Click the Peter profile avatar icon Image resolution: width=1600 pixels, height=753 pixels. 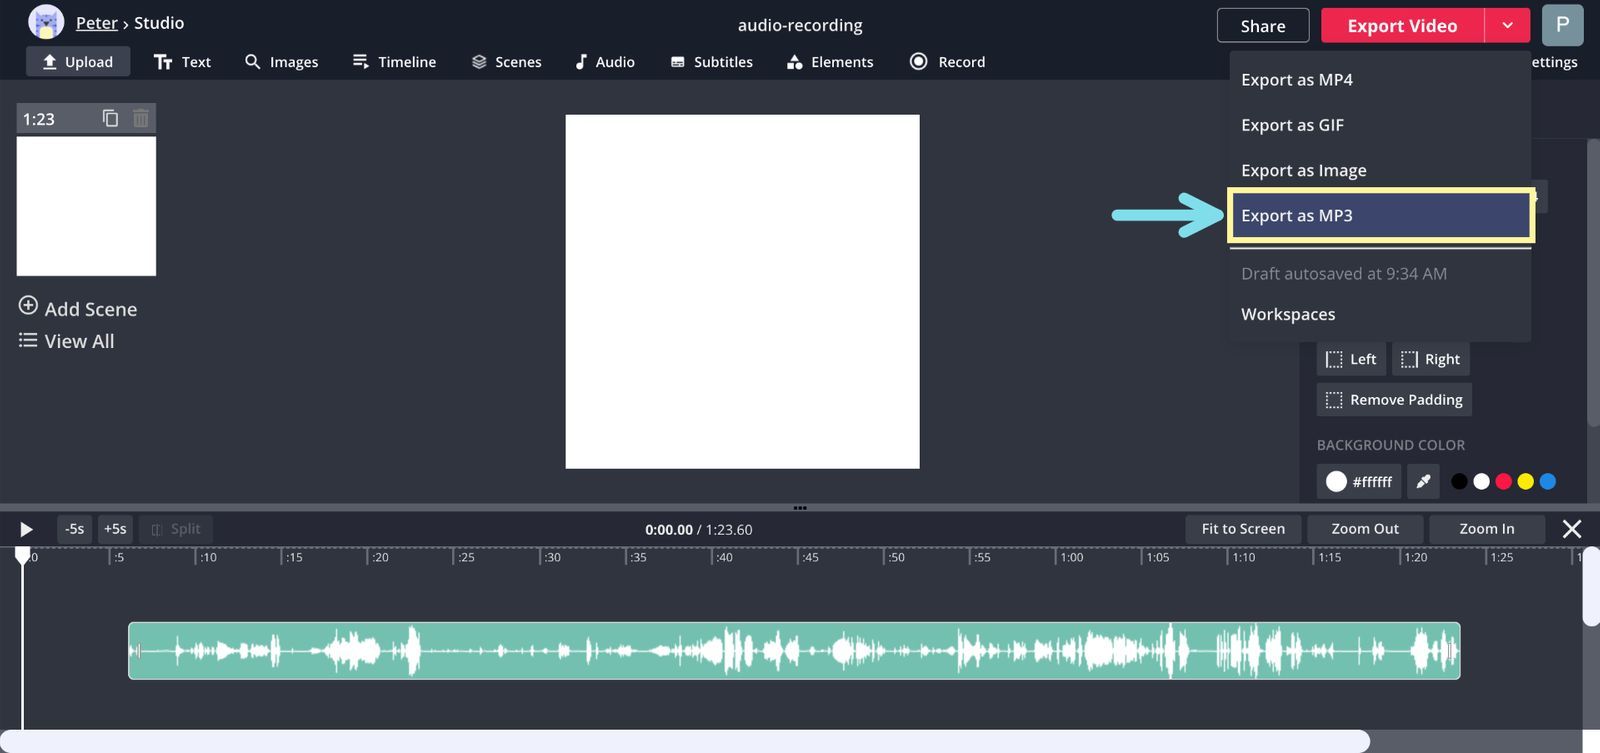point(46,22)
